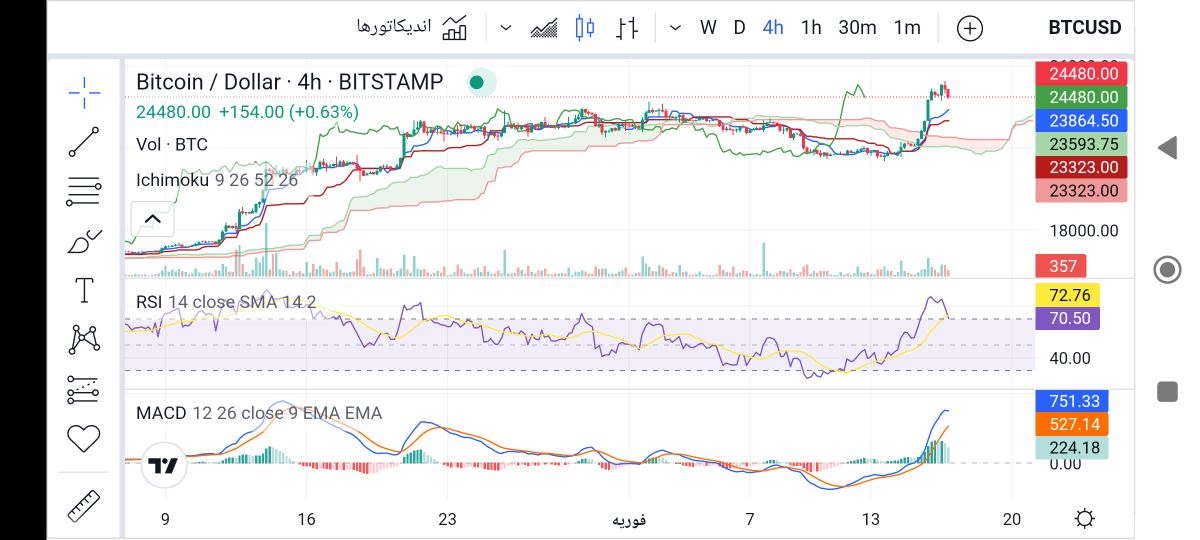
Task: Open chart settings gear icon
Action: click(1084, 519)
